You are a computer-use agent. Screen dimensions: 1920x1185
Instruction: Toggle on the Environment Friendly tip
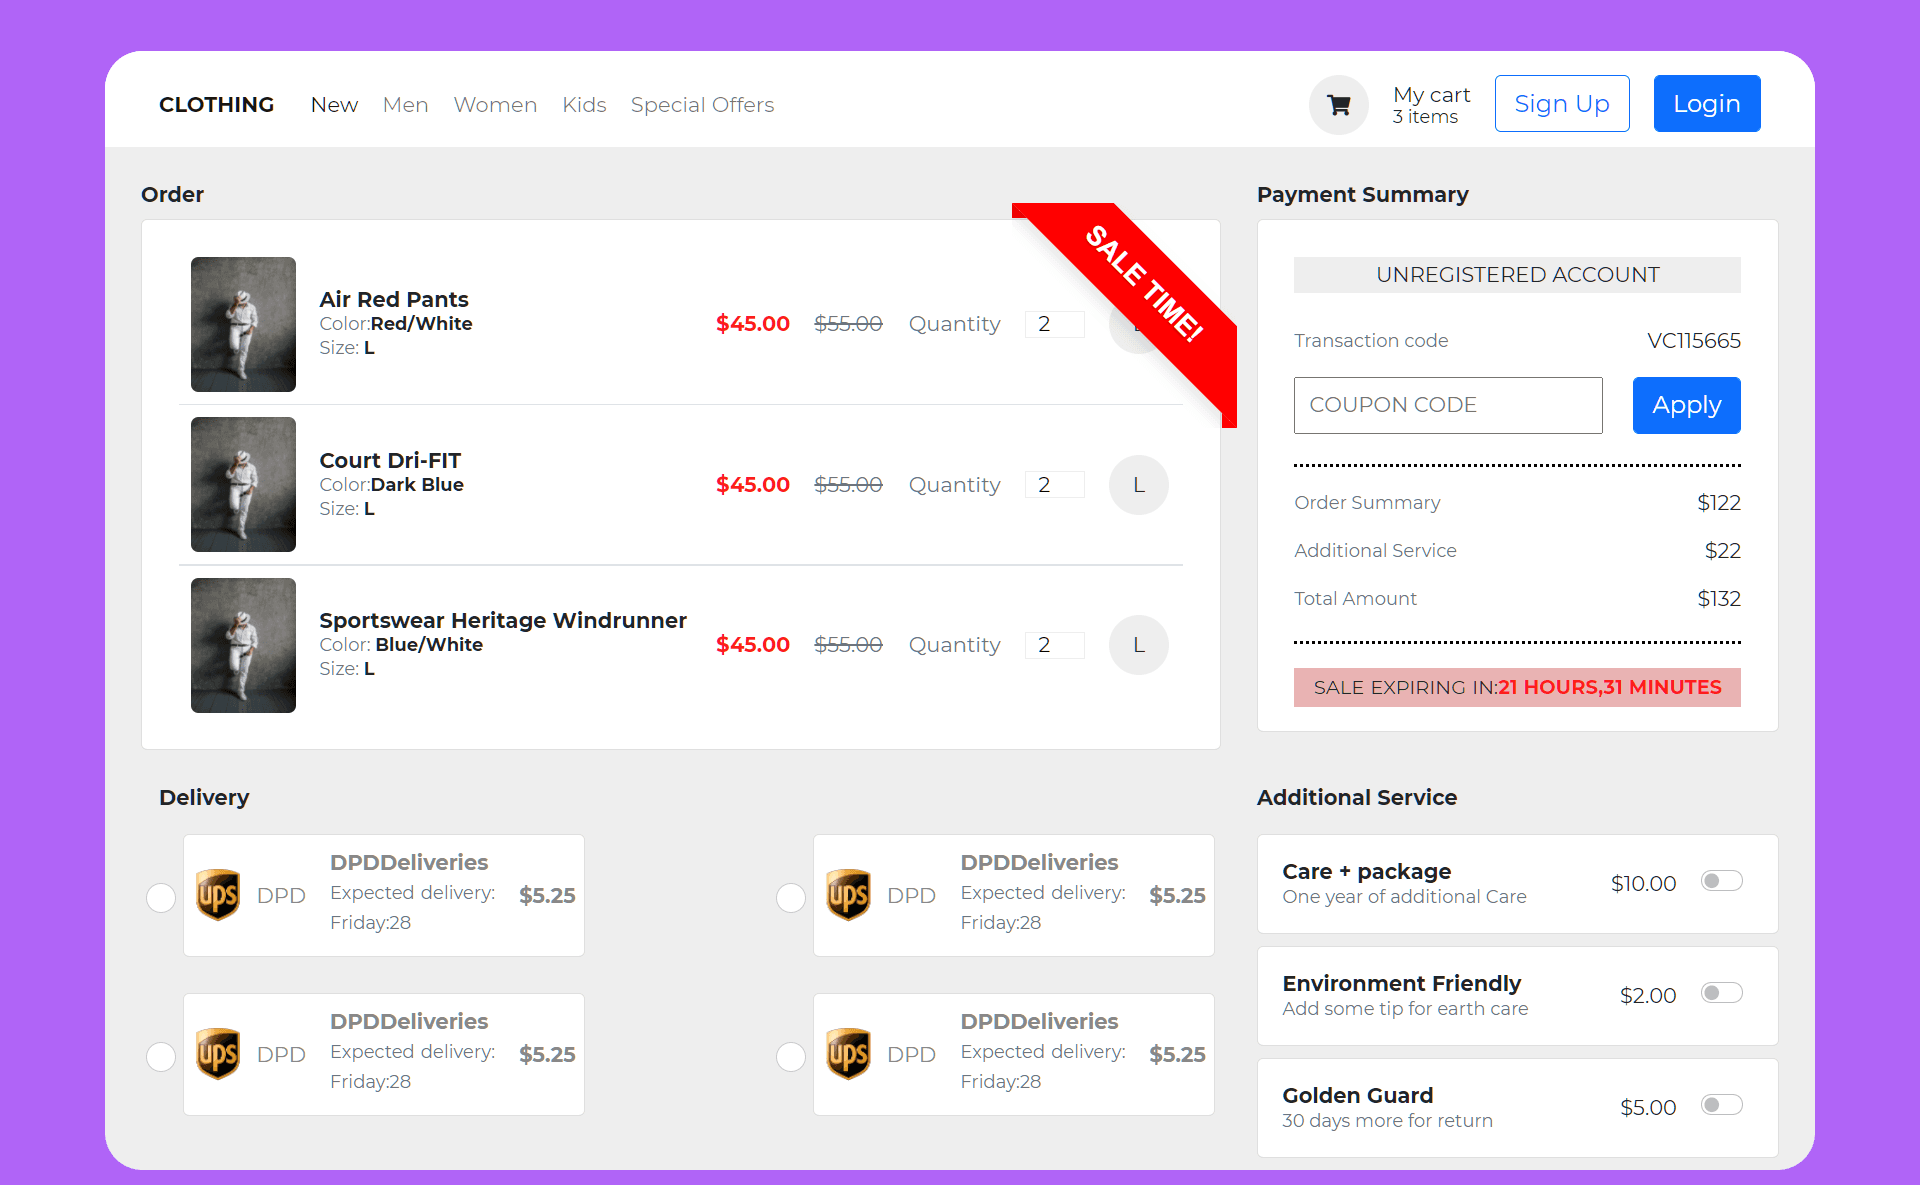pyautogui.click(x=1722, y=993)
